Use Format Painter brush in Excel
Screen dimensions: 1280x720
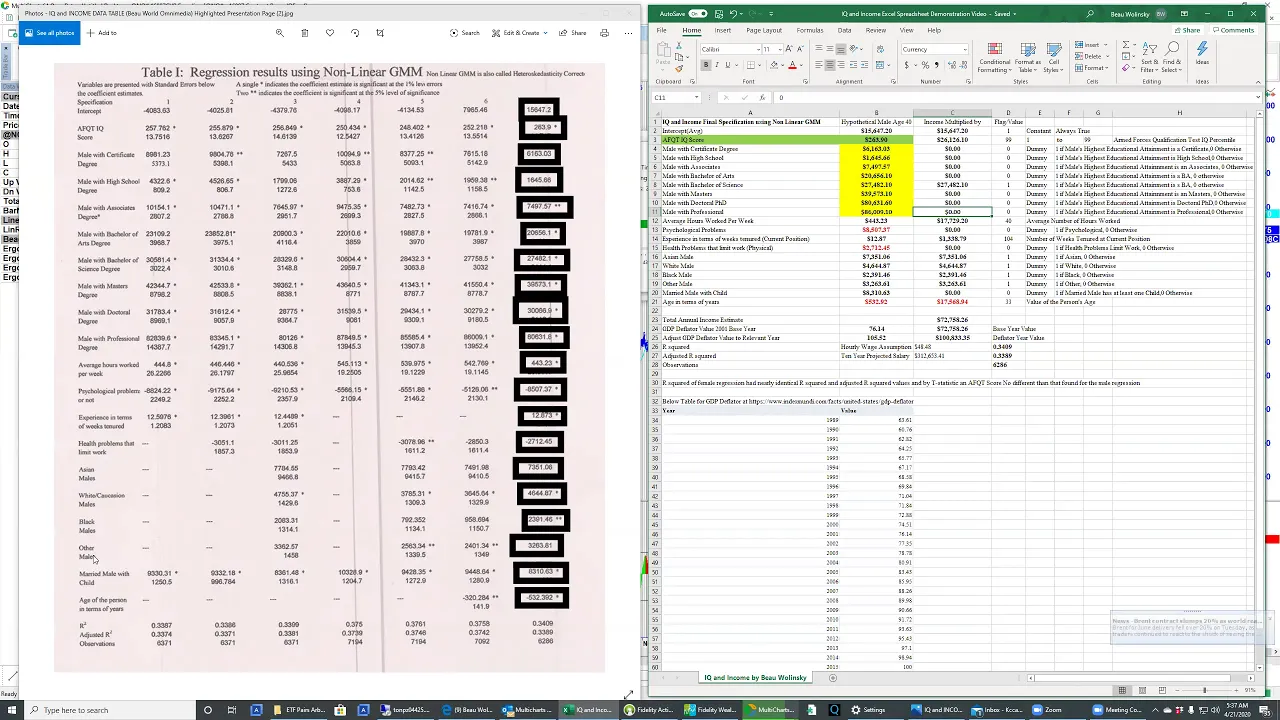[679, 69]
